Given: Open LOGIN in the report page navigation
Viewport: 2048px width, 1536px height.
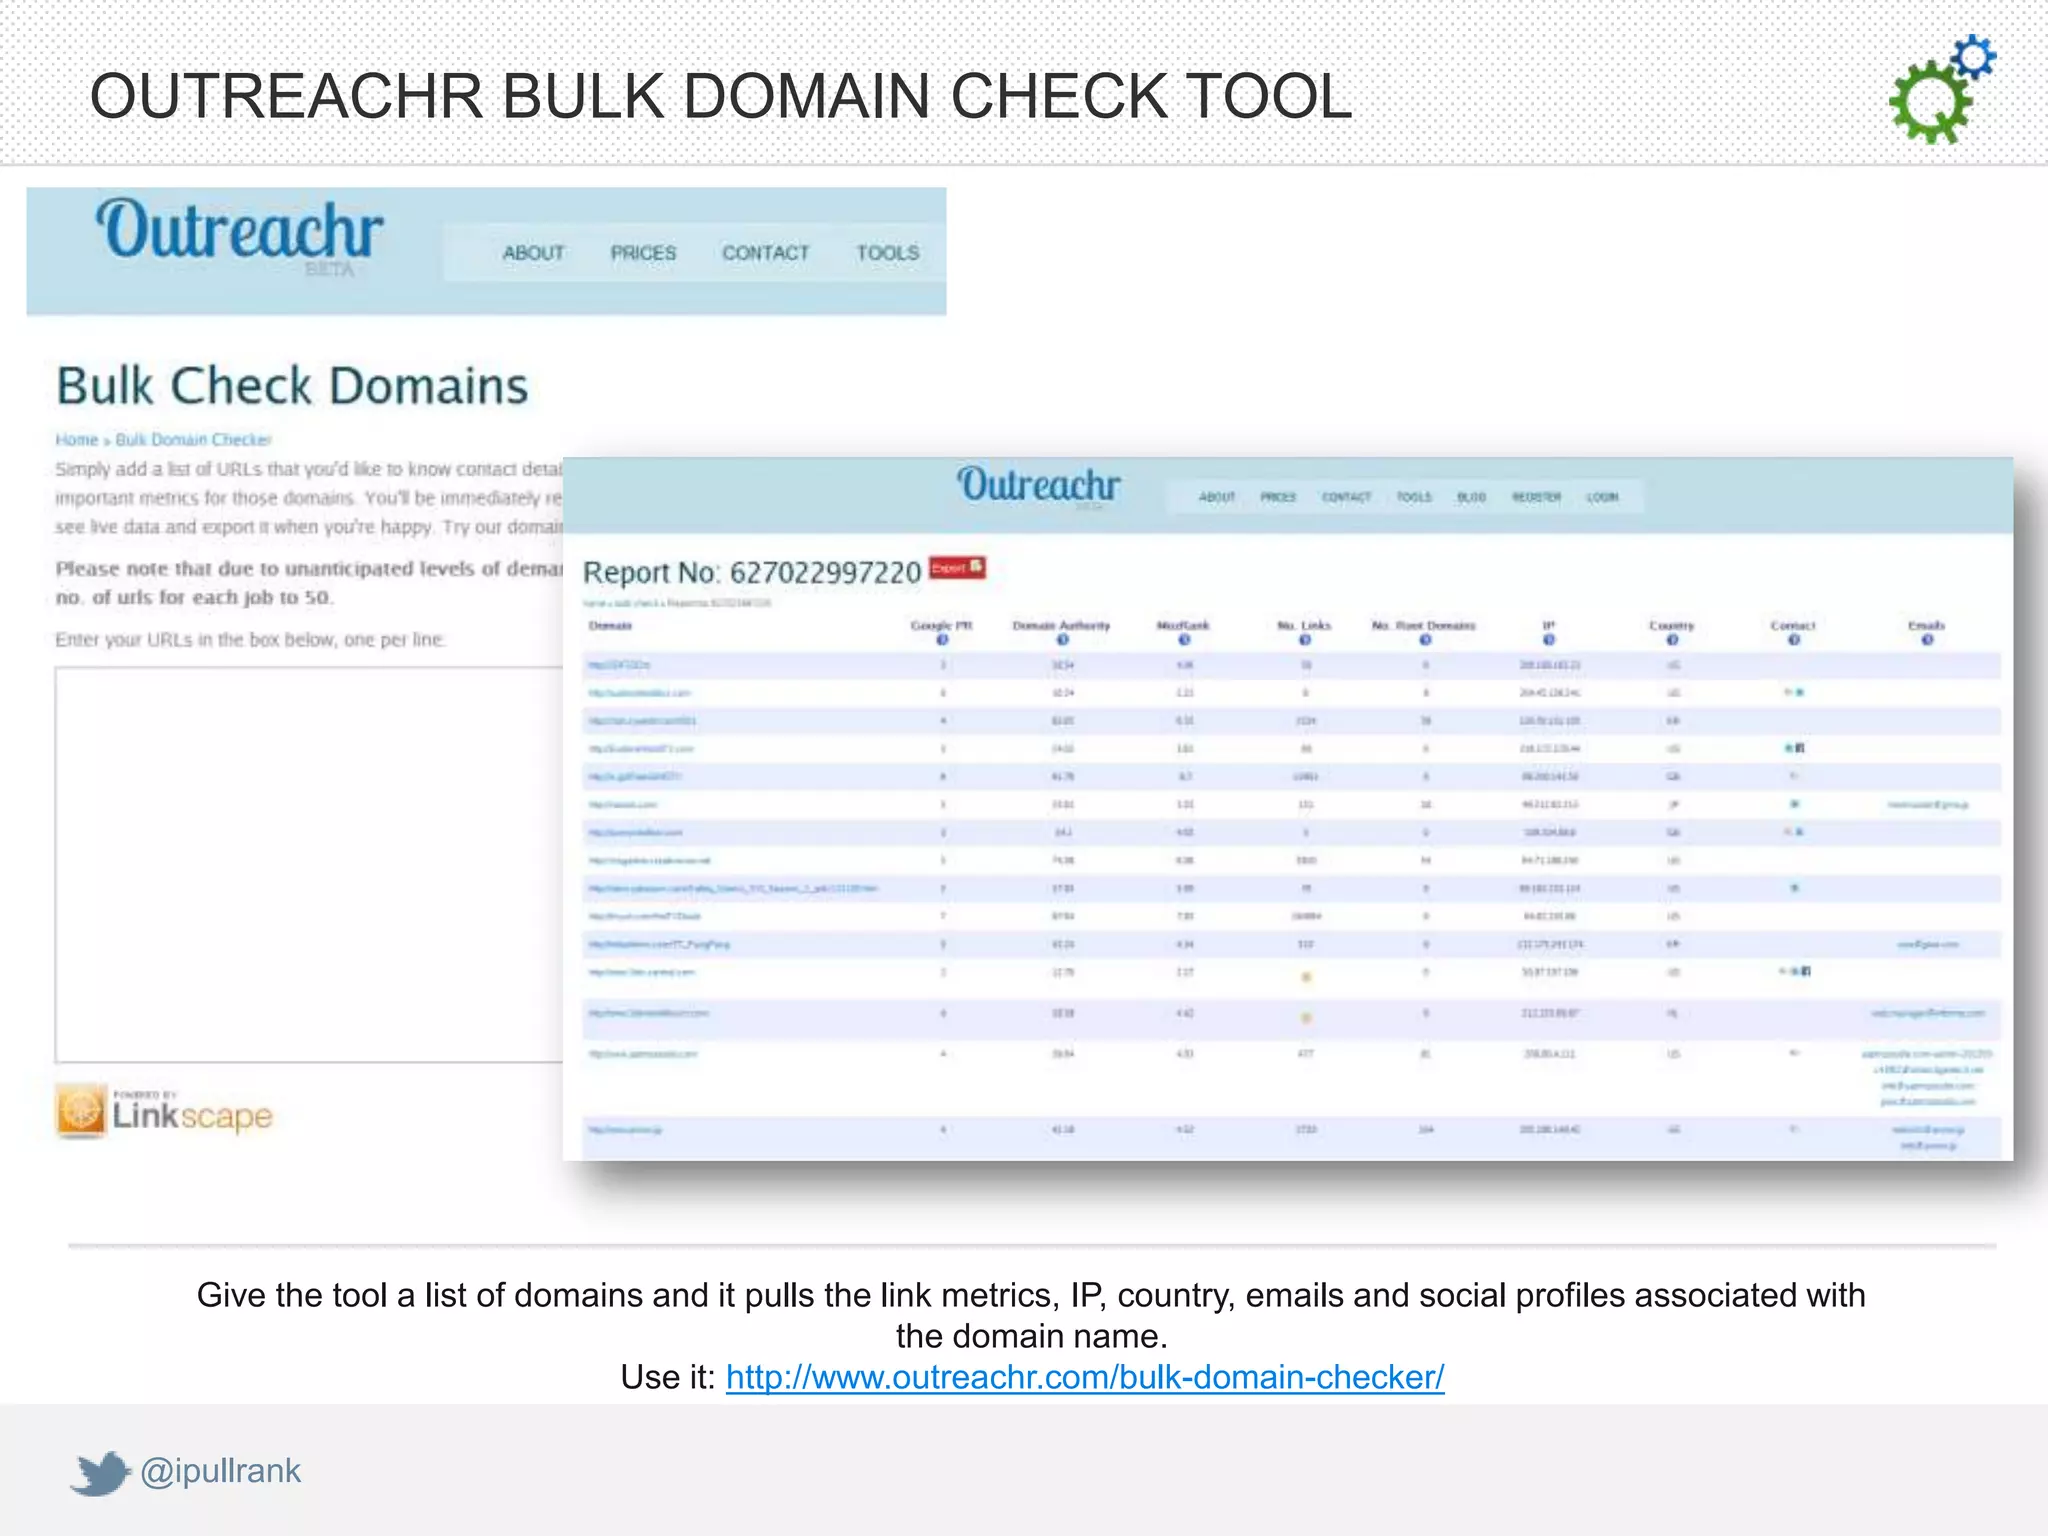Looking at the screenshot, I should click(x=1602, y=497).
